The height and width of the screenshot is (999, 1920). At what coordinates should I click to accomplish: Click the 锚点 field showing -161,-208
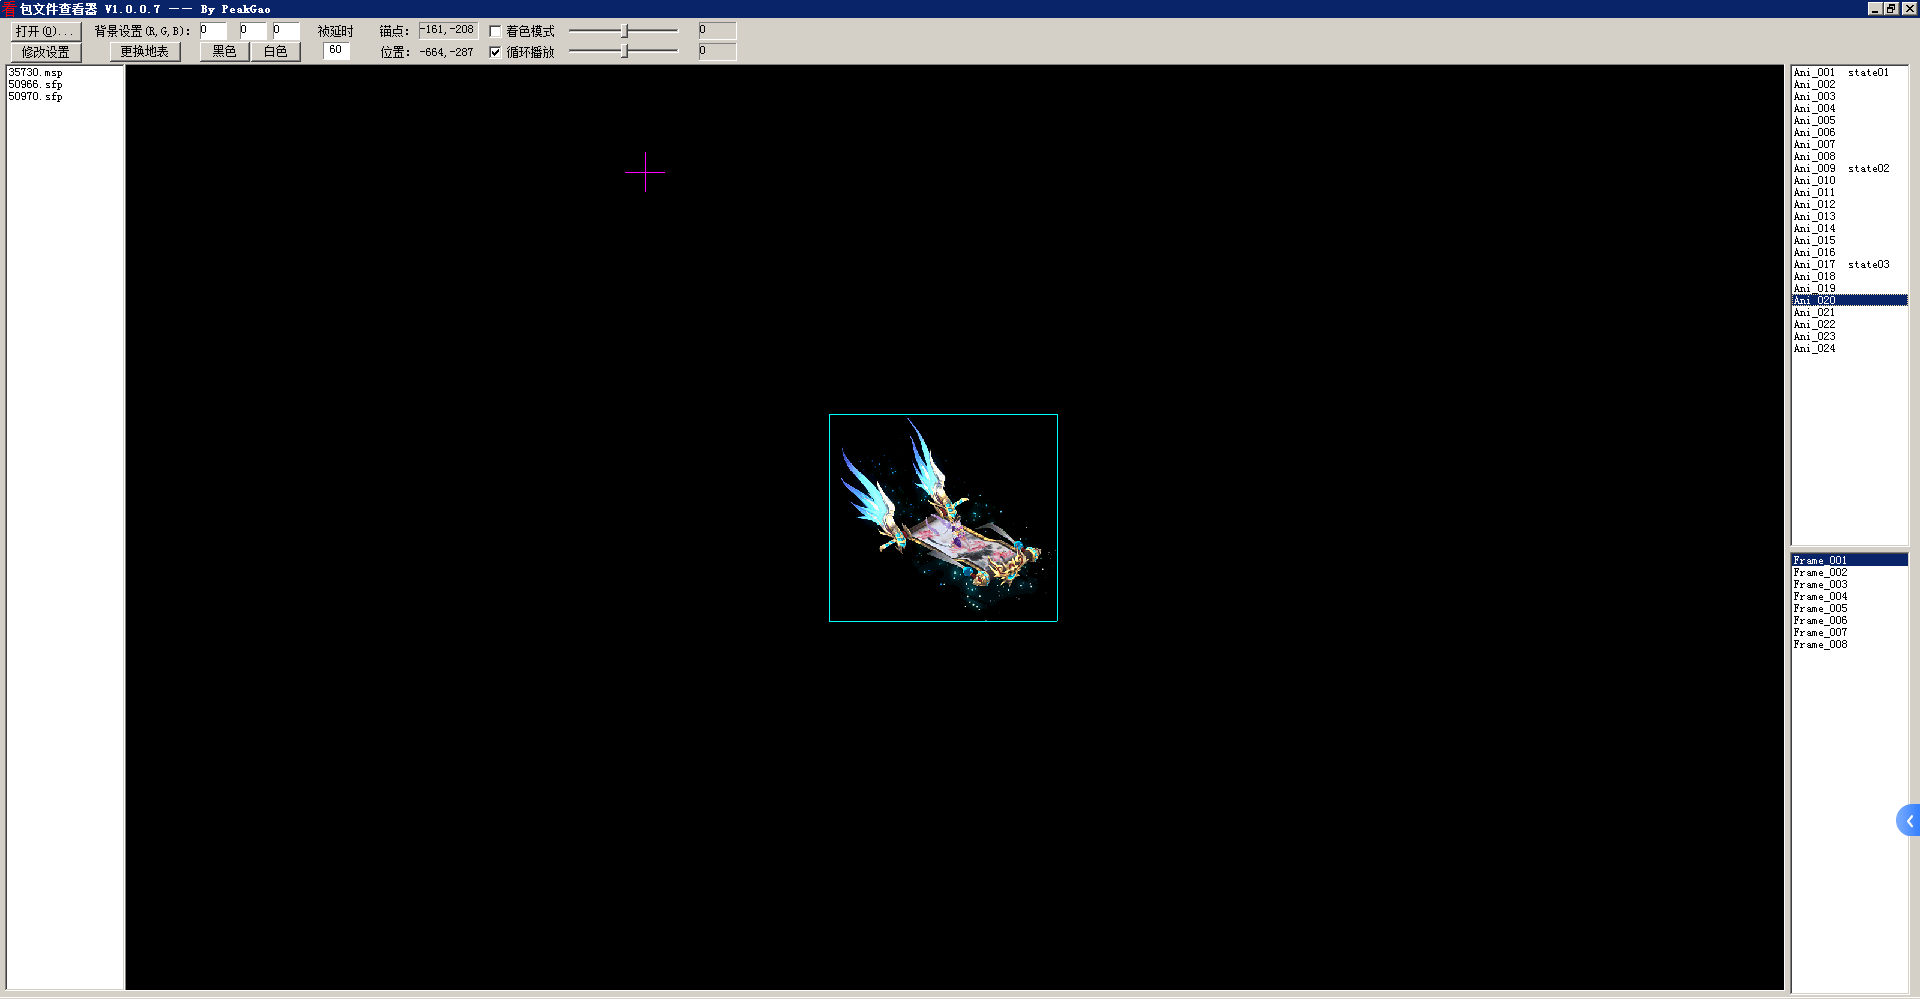[448, 31]
